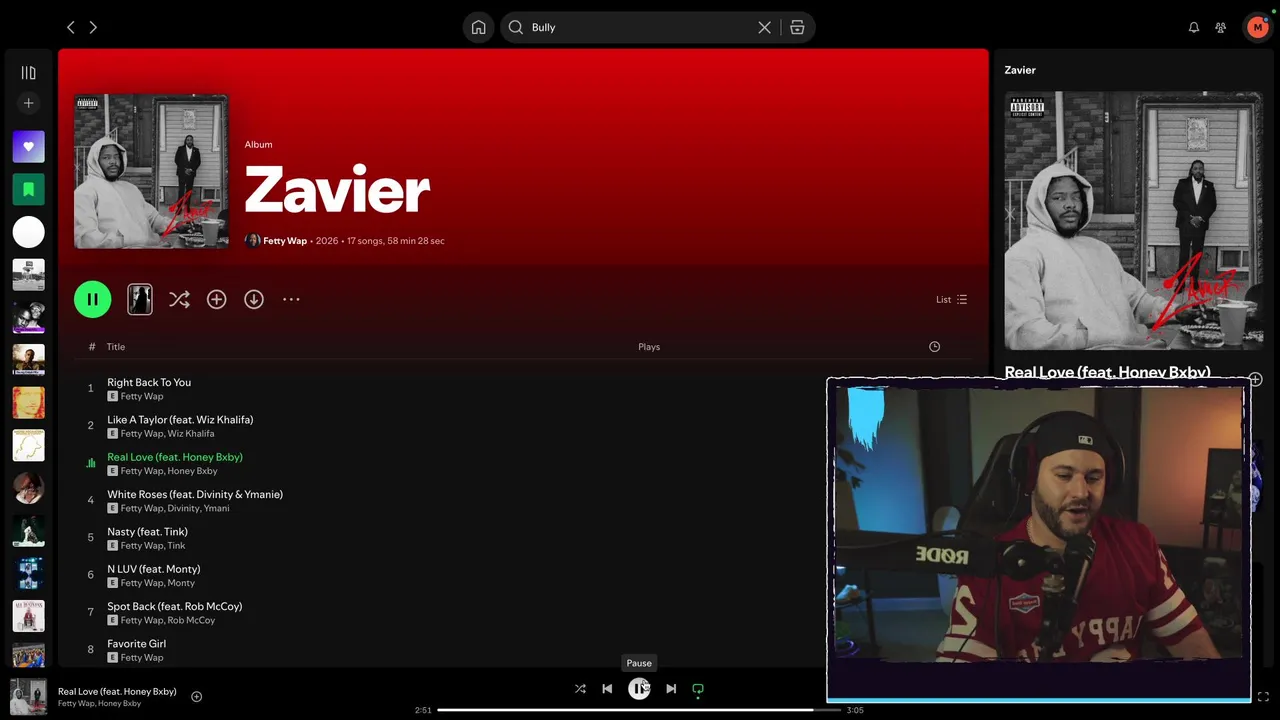Open Tink artist link on track 5

coord(177,546)
